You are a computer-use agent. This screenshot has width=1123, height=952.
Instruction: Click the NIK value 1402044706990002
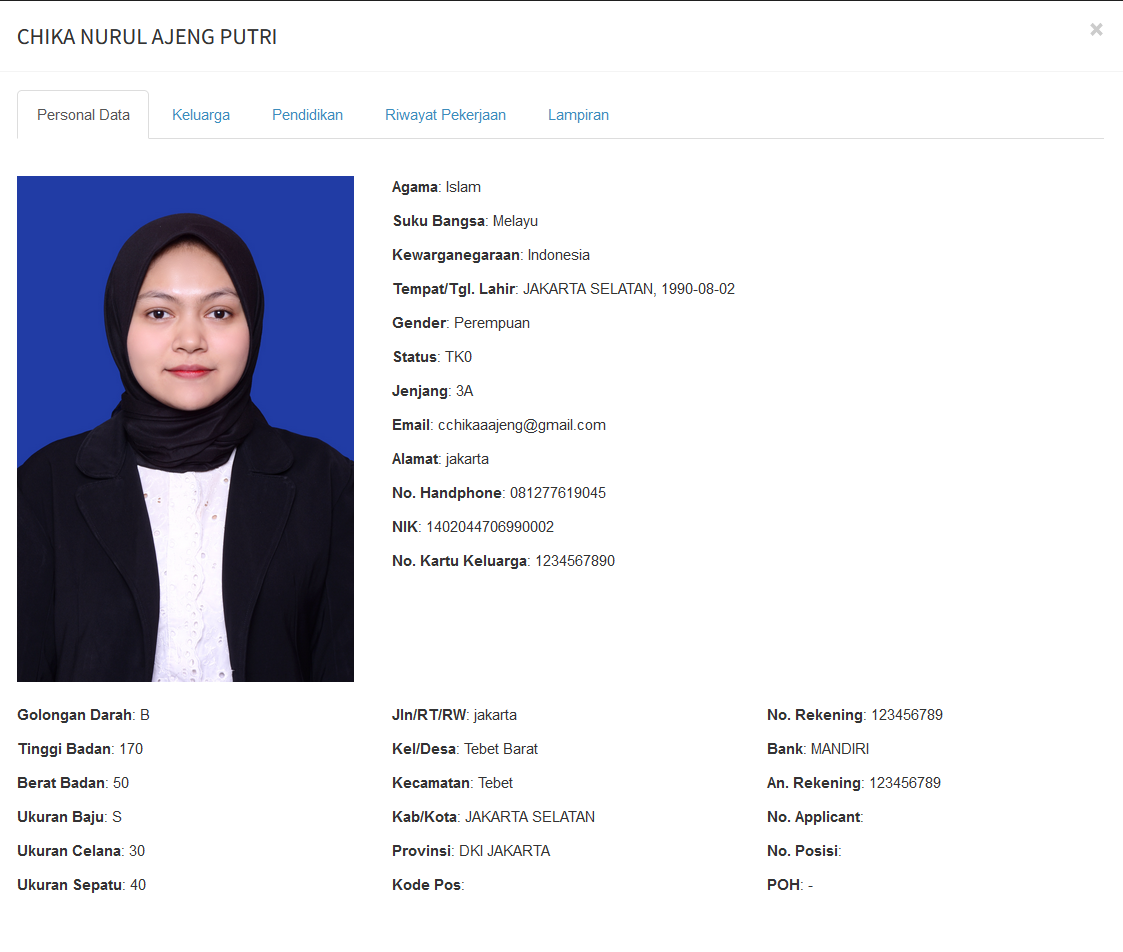[489, 527]
